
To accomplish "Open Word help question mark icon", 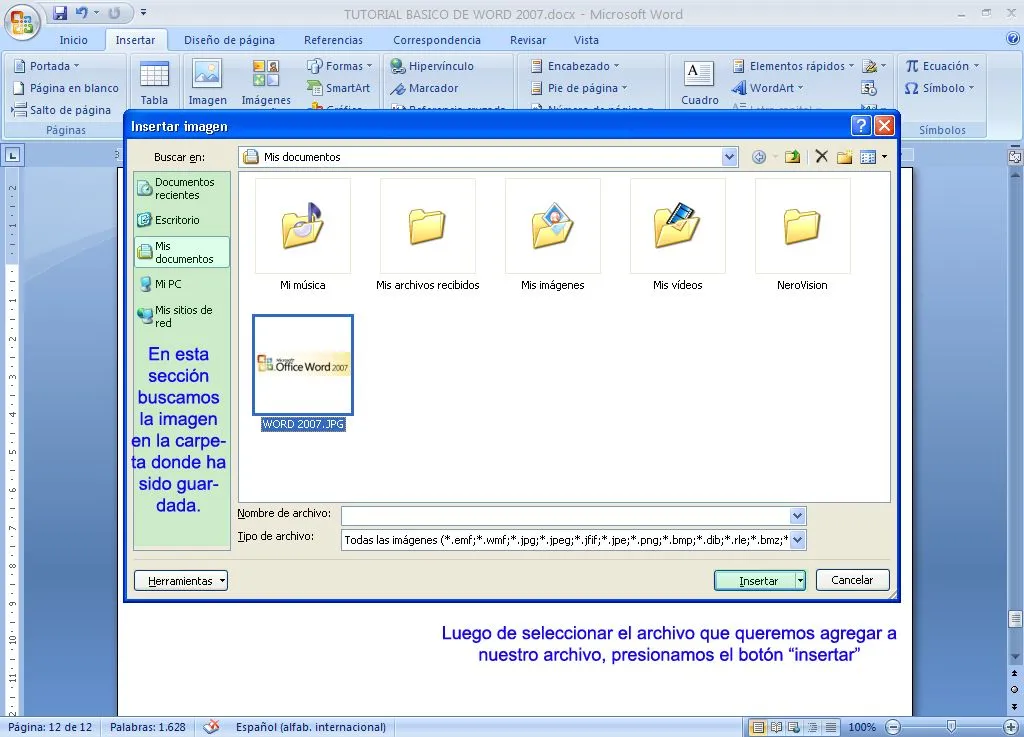I will [1013, 39].
